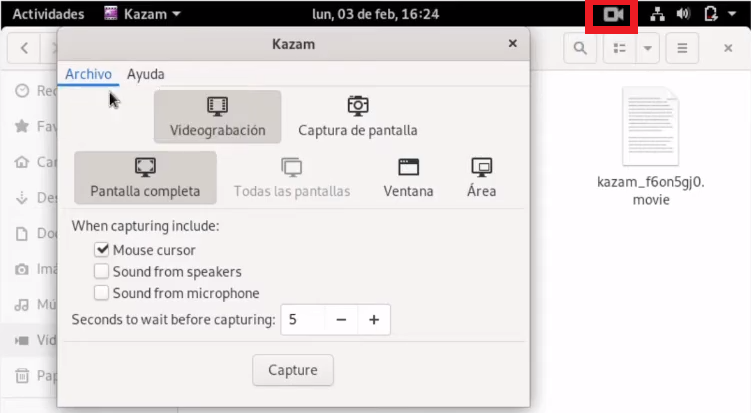
Task: Click the seconds to wait number field
Action: click(x=303, y=320)
